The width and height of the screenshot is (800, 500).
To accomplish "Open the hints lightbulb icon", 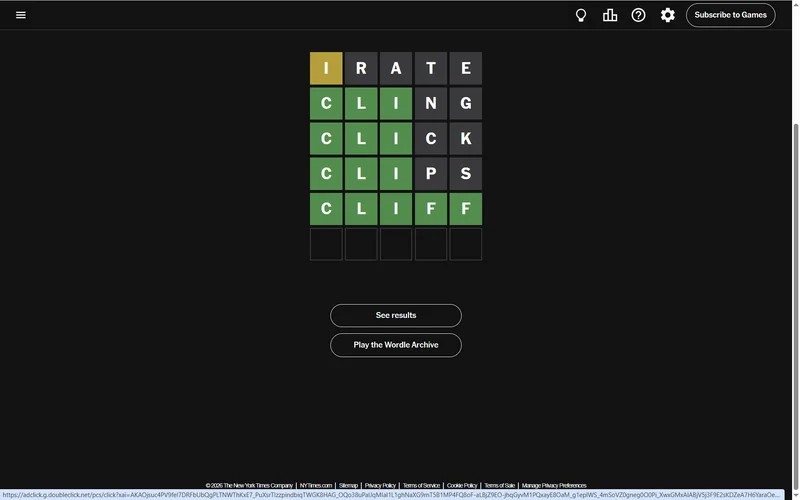I will 581,15.
